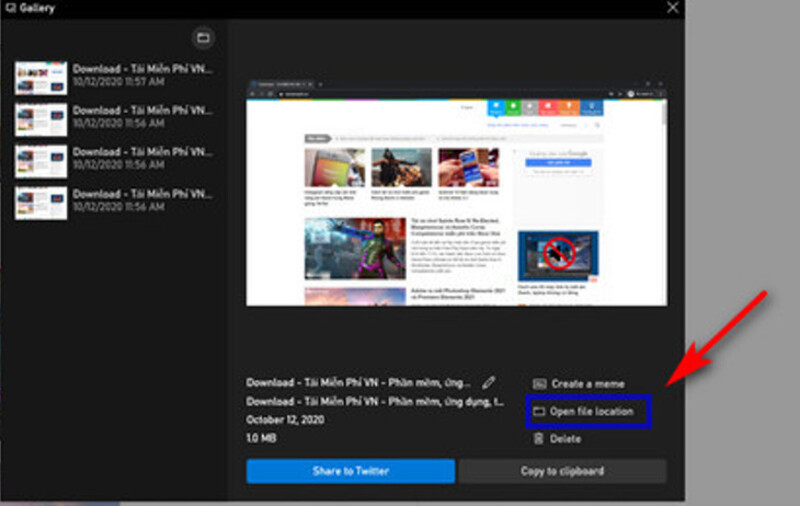Click the Delete trash can icon
The height and width of the screenshot is (506, 800).
[x=538, y=439]
